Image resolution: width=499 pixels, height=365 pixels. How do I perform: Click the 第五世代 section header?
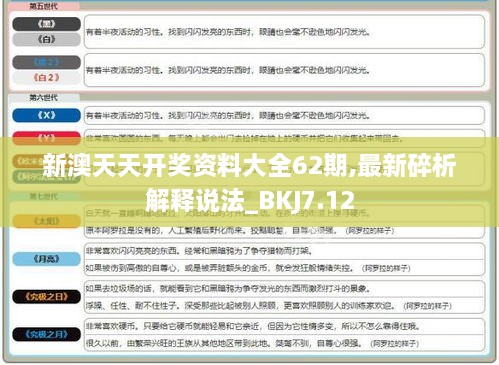pos(44,6)
